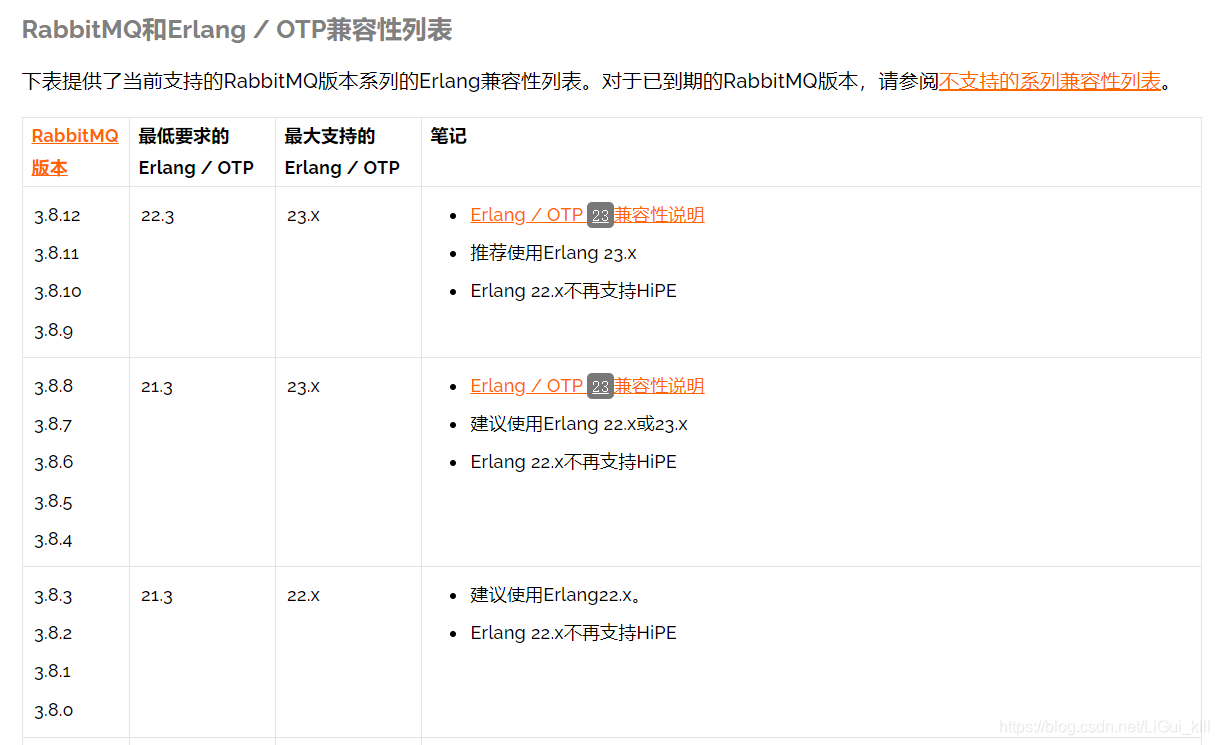The width and height of the screenshot is (1219, 745).
Task: Click version 3.8.6 text
Action: pos(53,462)
